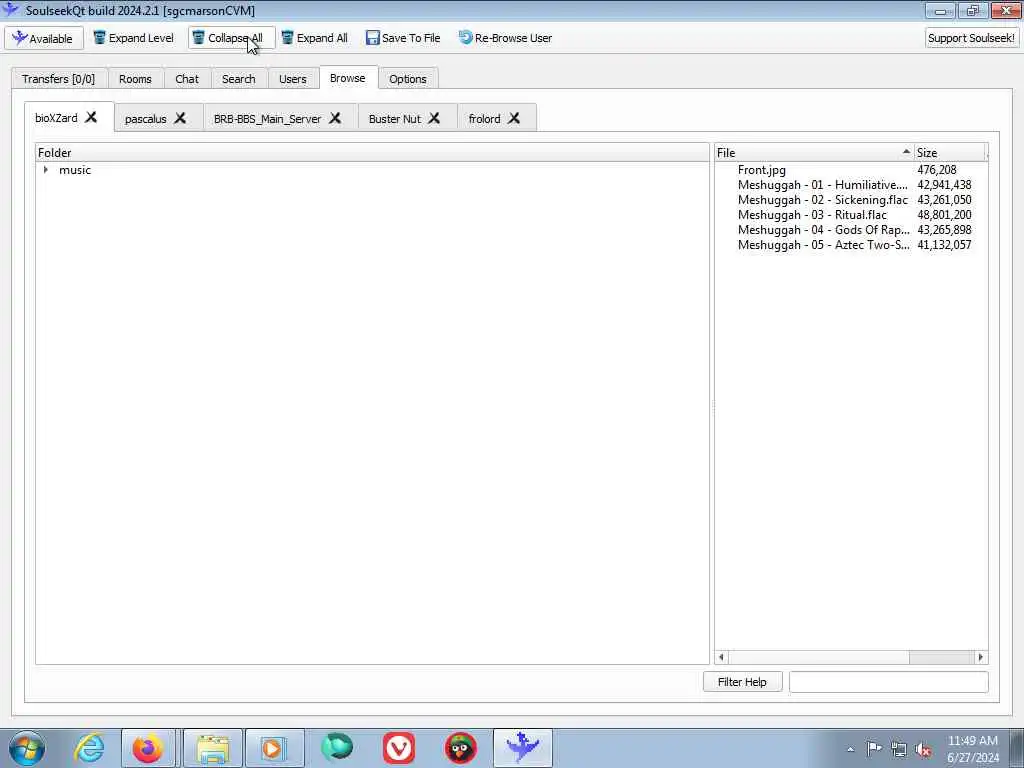Launch Internet Explorer from the taskbar

[89, 748]
